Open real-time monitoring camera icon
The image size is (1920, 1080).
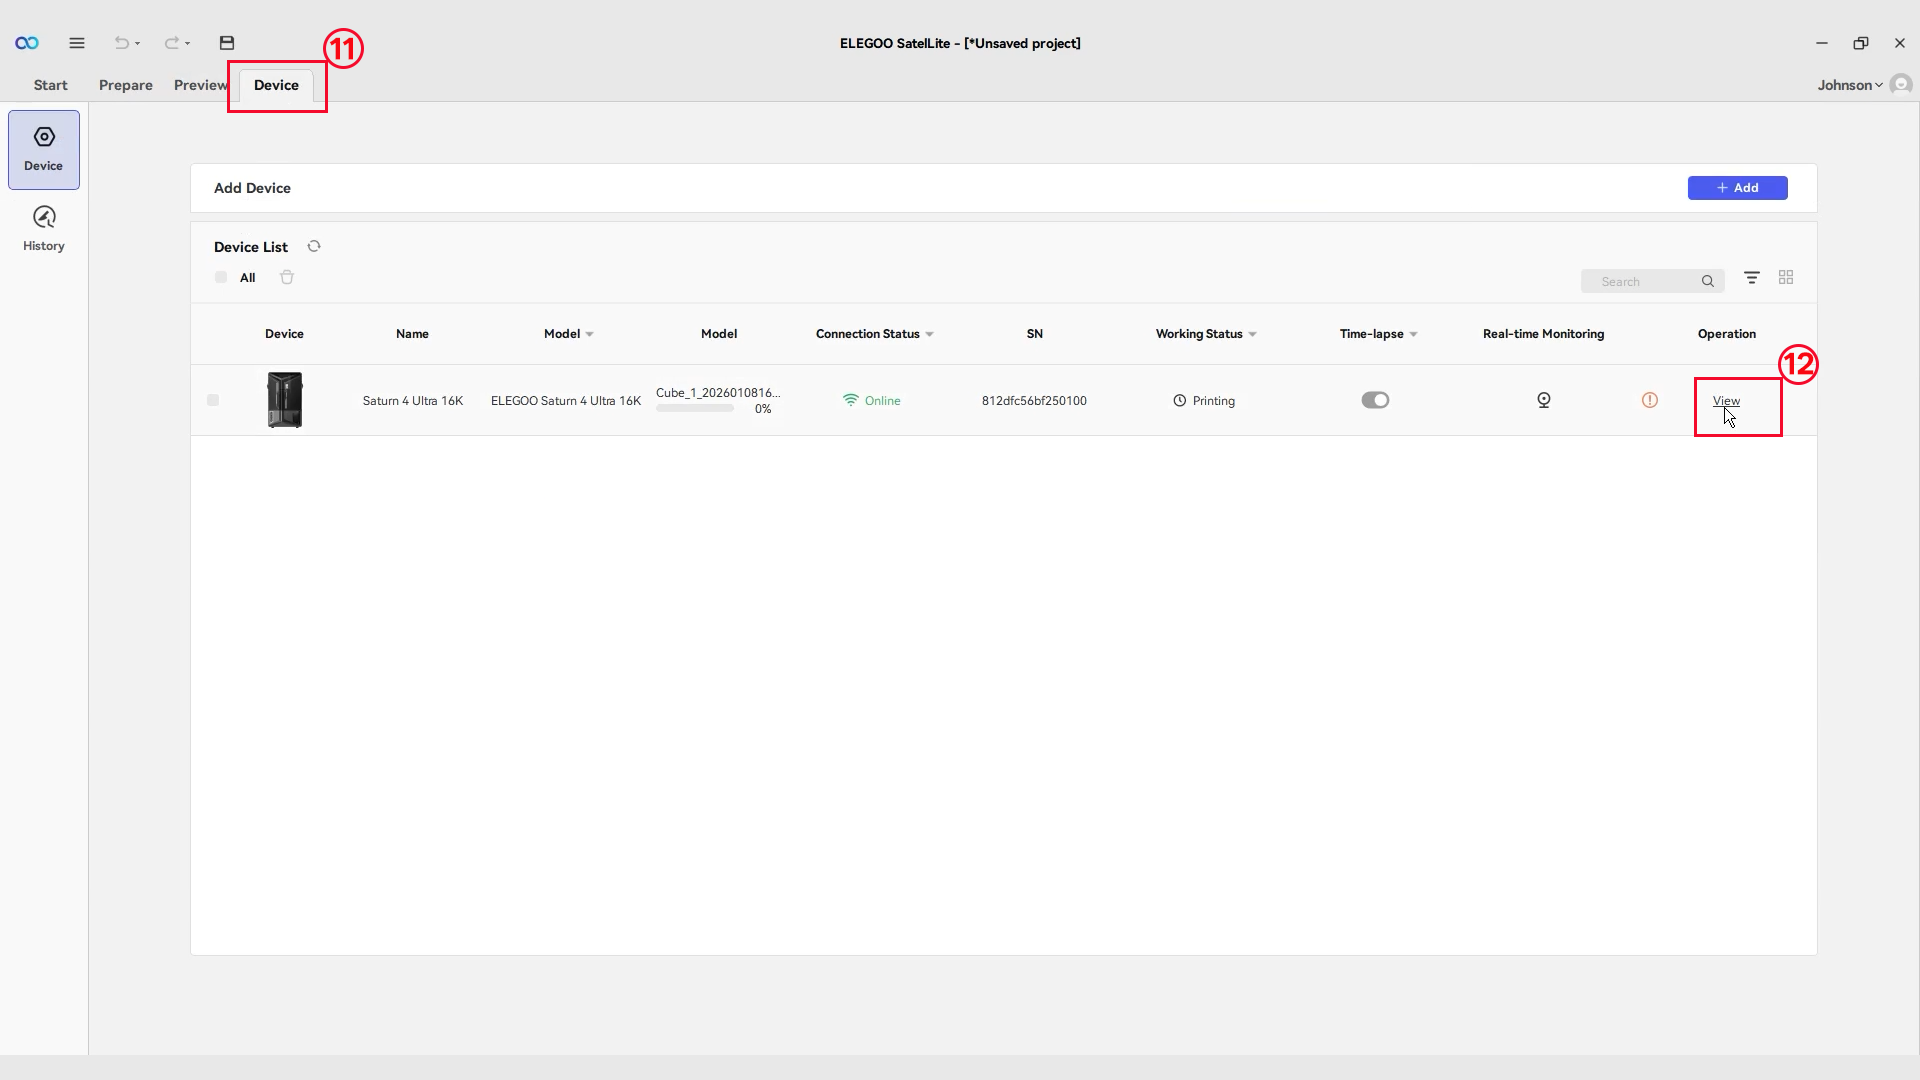coord(1544,400)
